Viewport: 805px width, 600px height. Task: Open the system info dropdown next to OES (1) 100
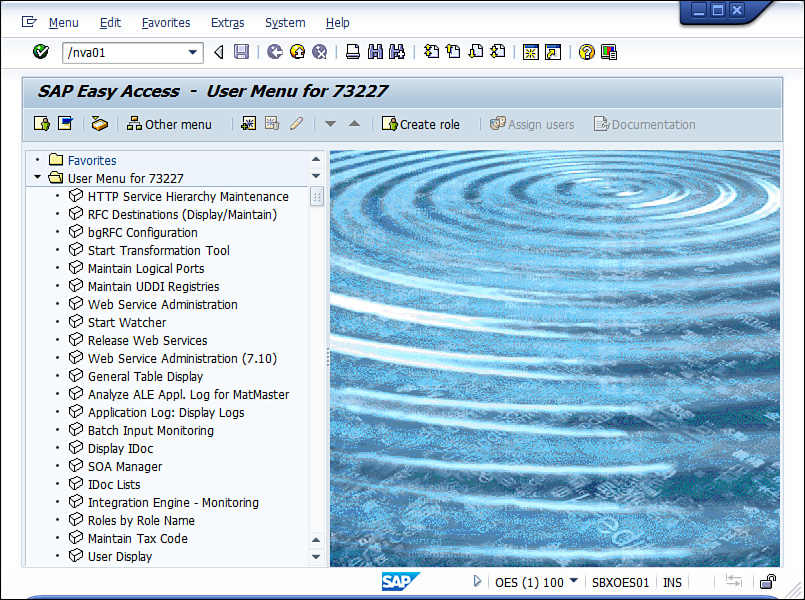pyautogui.click(x=573, y=580)
